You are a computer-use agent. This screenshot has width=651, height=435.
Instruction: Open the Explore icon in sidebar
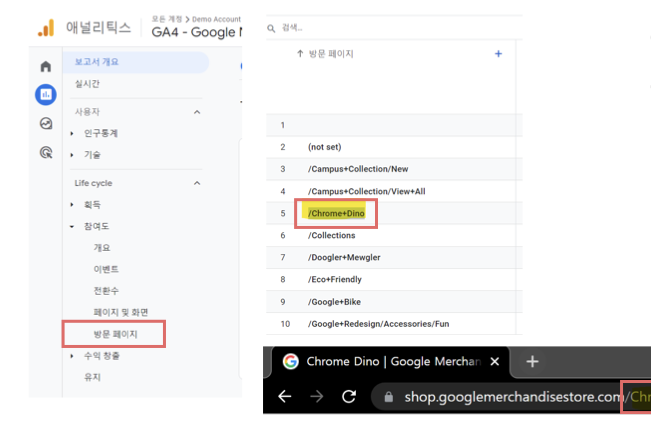(46, 123)
